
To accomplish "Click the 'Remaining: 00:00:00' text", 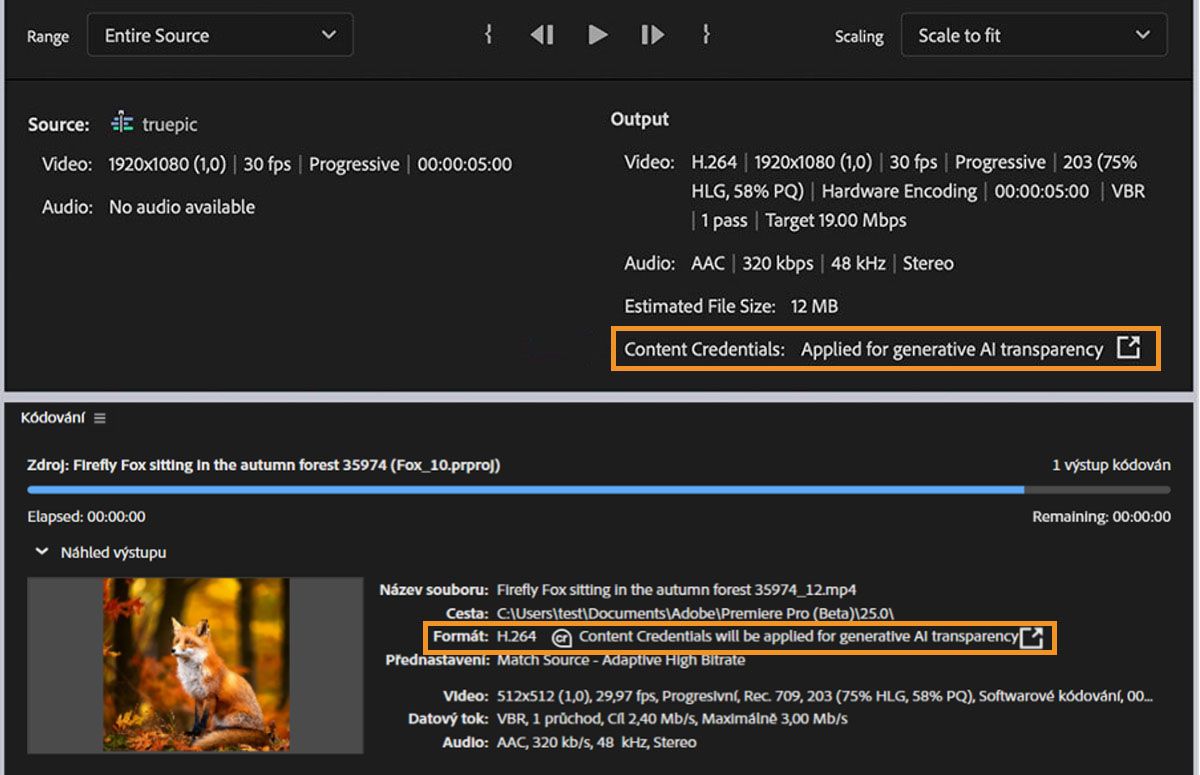I will tap(1101, 517).
